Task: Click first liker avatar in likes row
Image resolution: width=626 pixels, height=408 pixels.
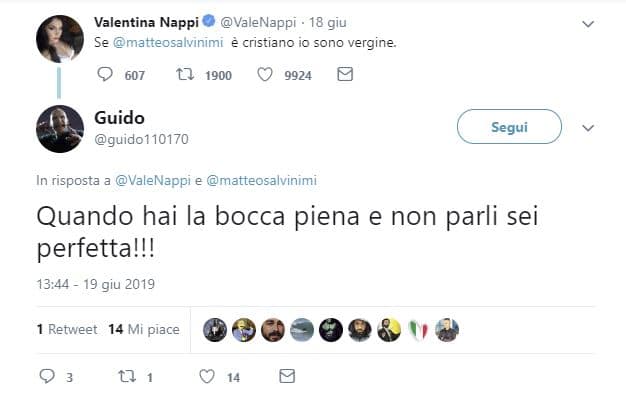Action: pos(215,329)
